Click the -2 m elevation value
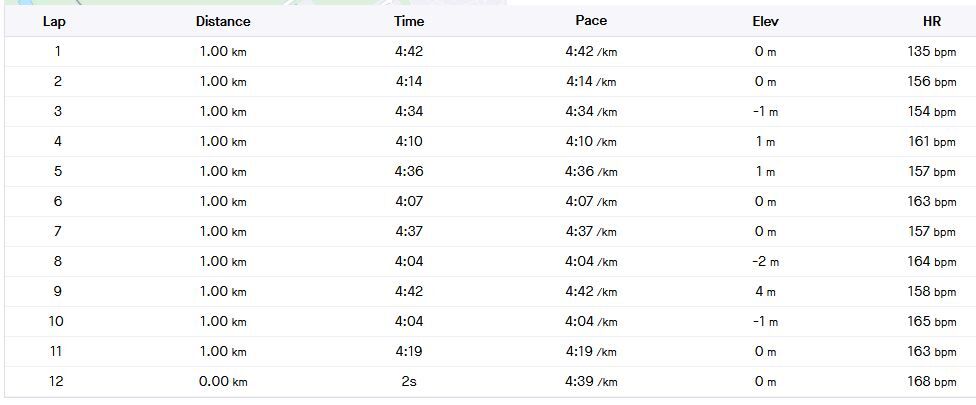 765,261
